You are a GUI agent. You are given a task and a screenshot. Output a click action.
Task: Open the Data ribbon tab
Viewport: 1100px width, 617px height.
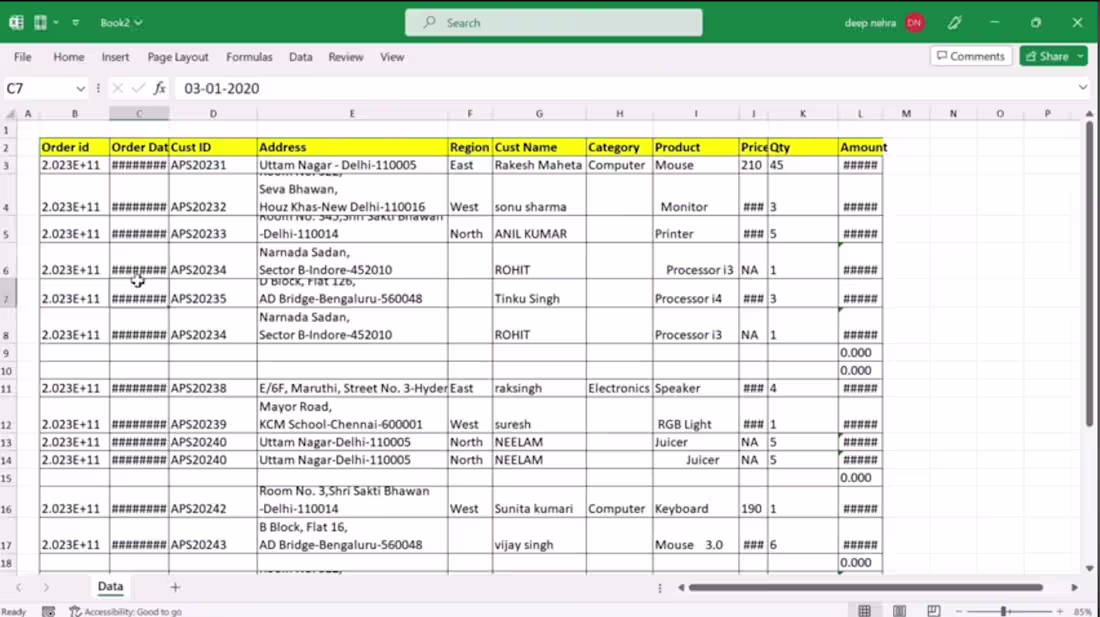300,57
